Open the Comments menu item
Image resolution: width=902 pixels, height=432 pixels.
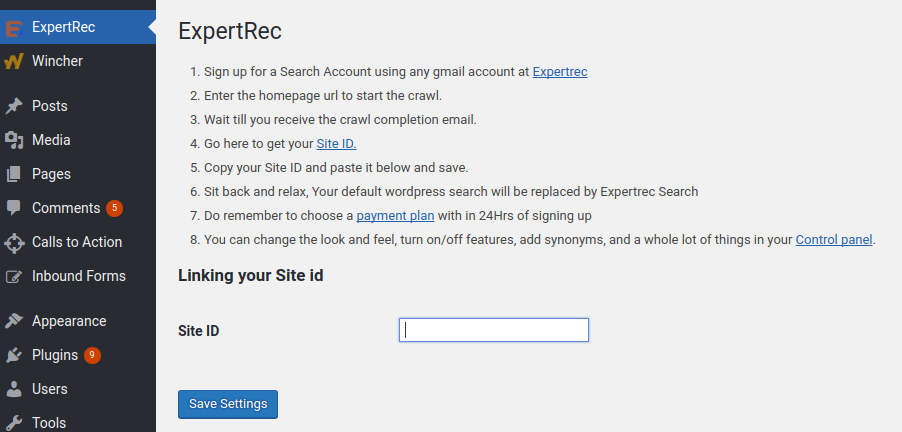point(65,208)
